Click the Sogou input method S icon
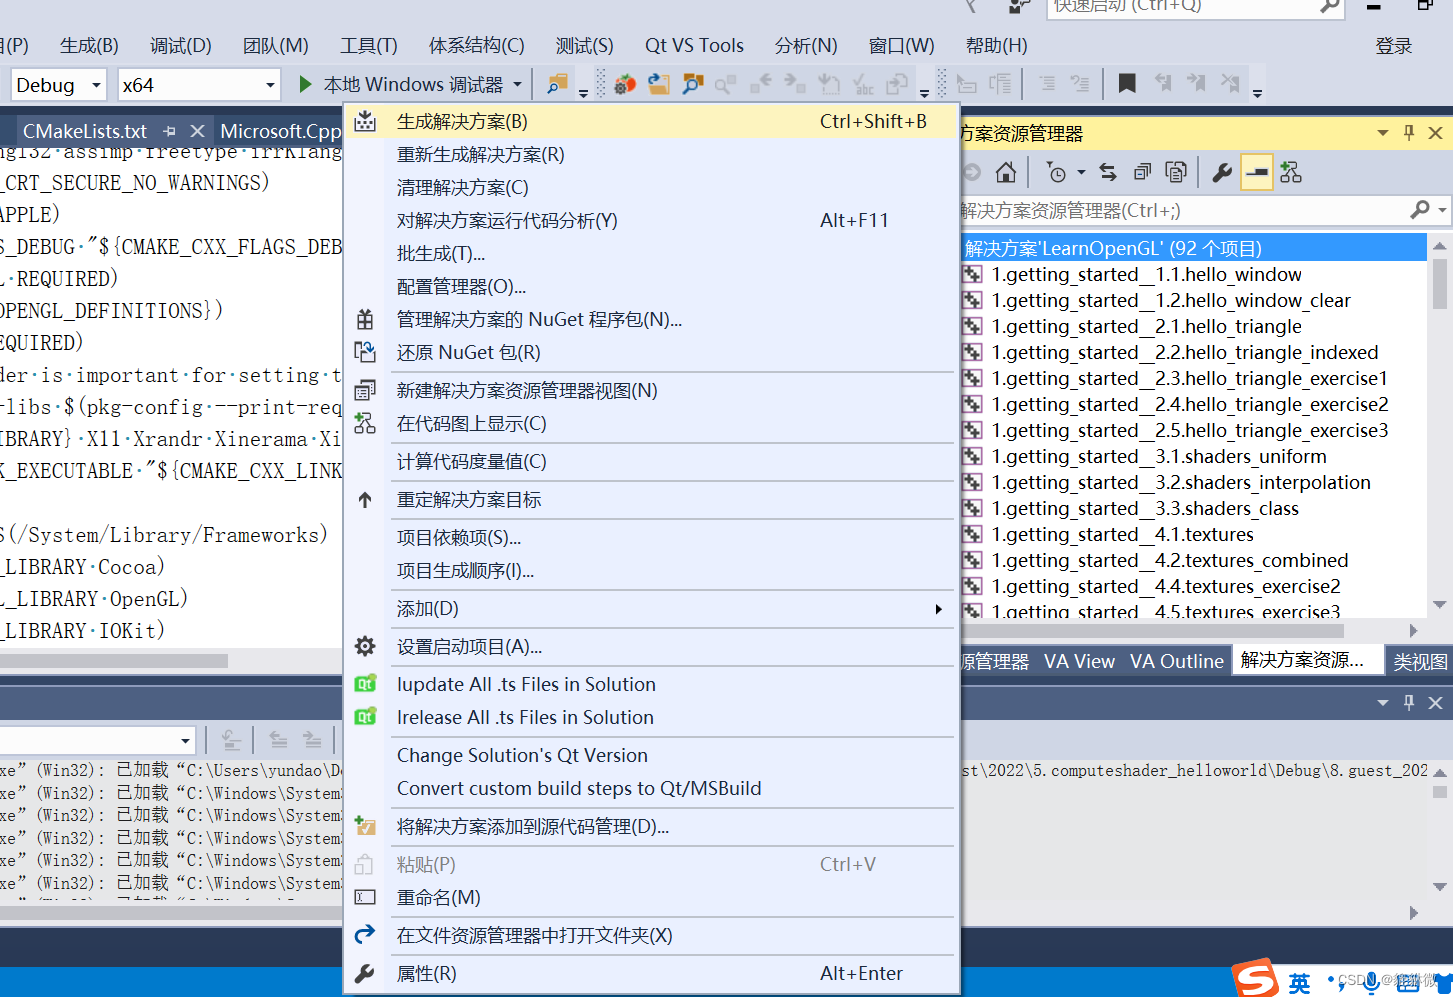This screenshot has width=1453, height=997. pyautogui.click(x=1255, y=978)
